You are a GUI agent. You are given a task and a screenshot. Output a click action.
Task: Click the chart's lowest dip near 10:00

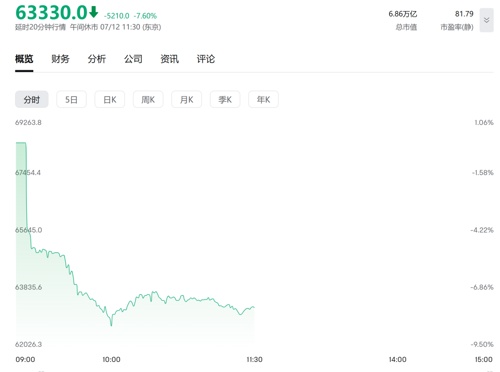click(111, 325)
